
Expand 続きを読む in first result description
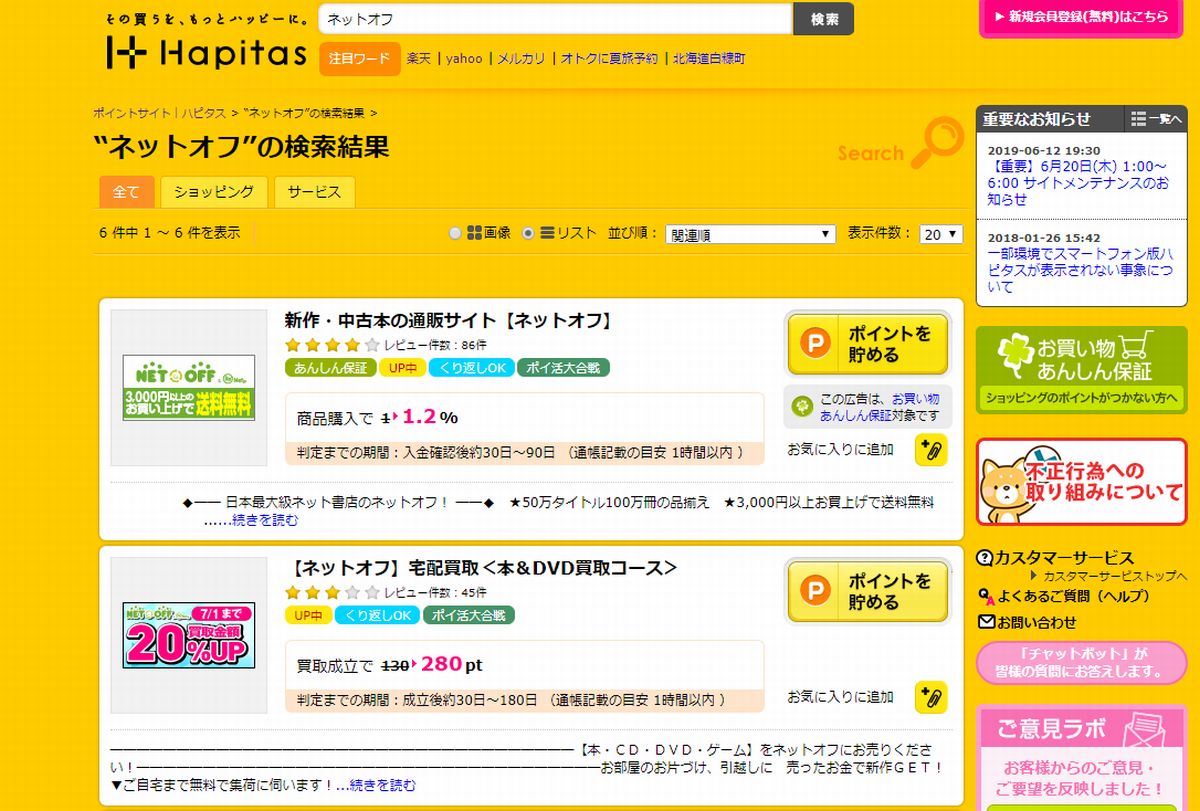pyautogui.click(x=265, y=520)
